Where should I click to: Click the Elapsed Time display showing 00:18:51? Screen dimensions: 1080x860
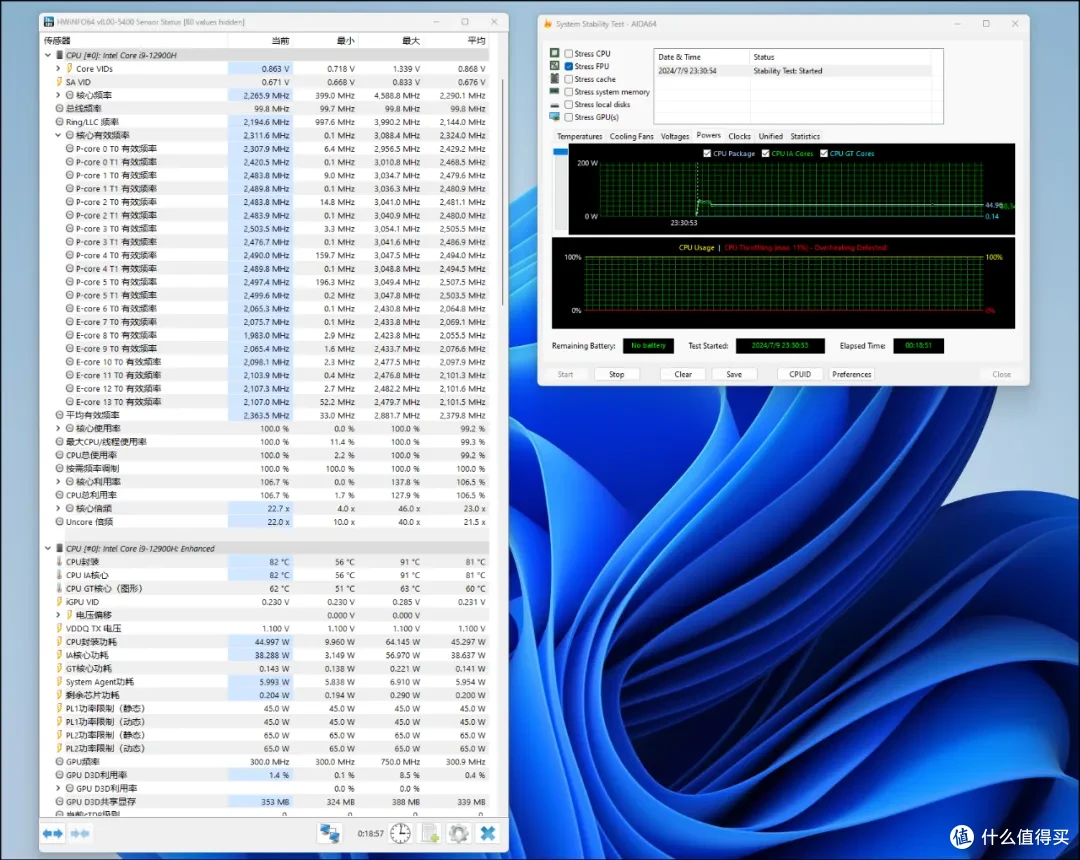click(x=918, y=345)
